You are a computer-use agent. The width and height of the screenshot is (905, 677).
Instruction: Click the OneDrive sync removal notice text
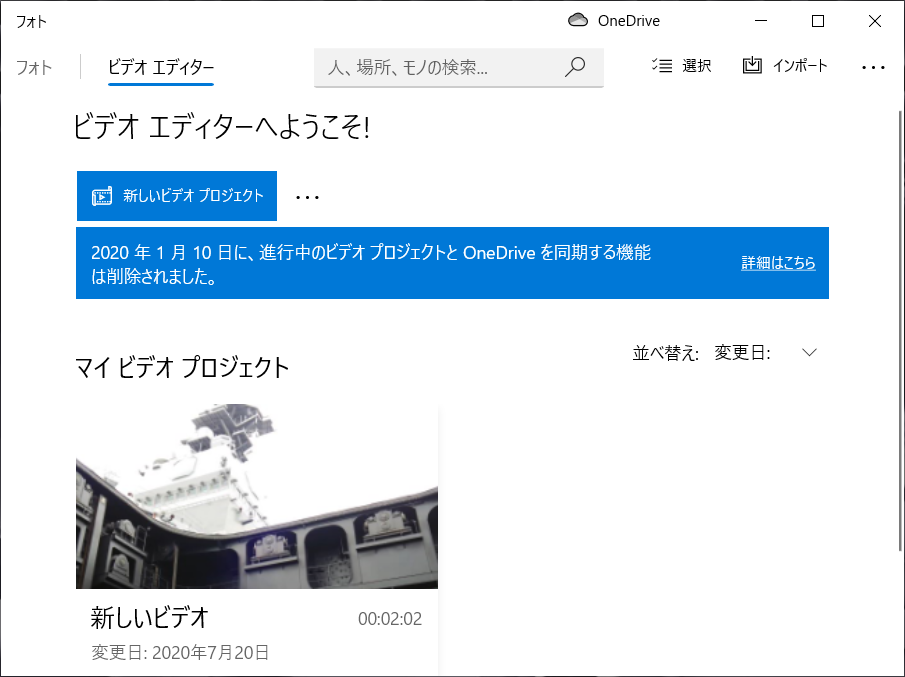click(x=371, y=264)
